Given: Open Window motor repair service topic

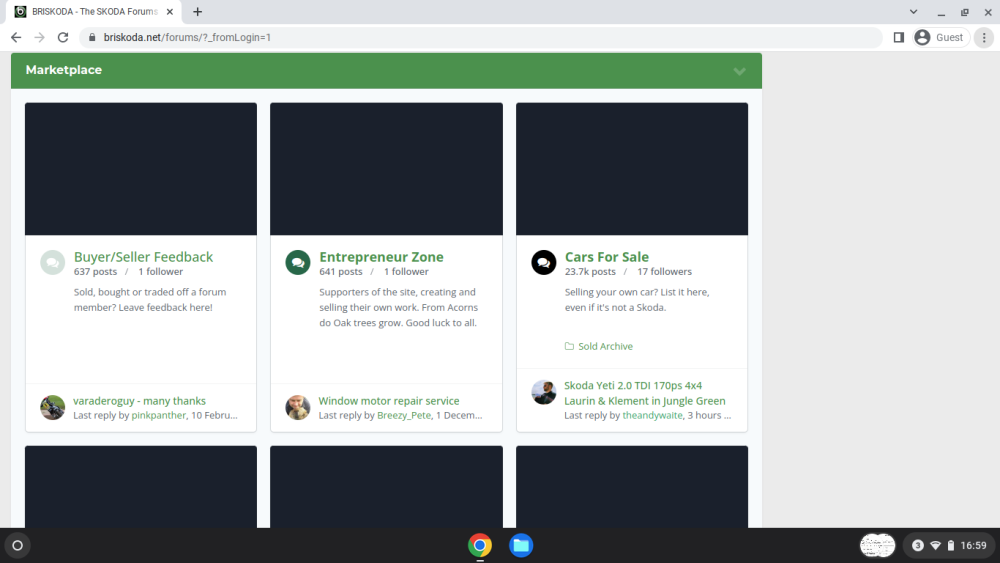Looking at the screenshot, I should point(389,400).
